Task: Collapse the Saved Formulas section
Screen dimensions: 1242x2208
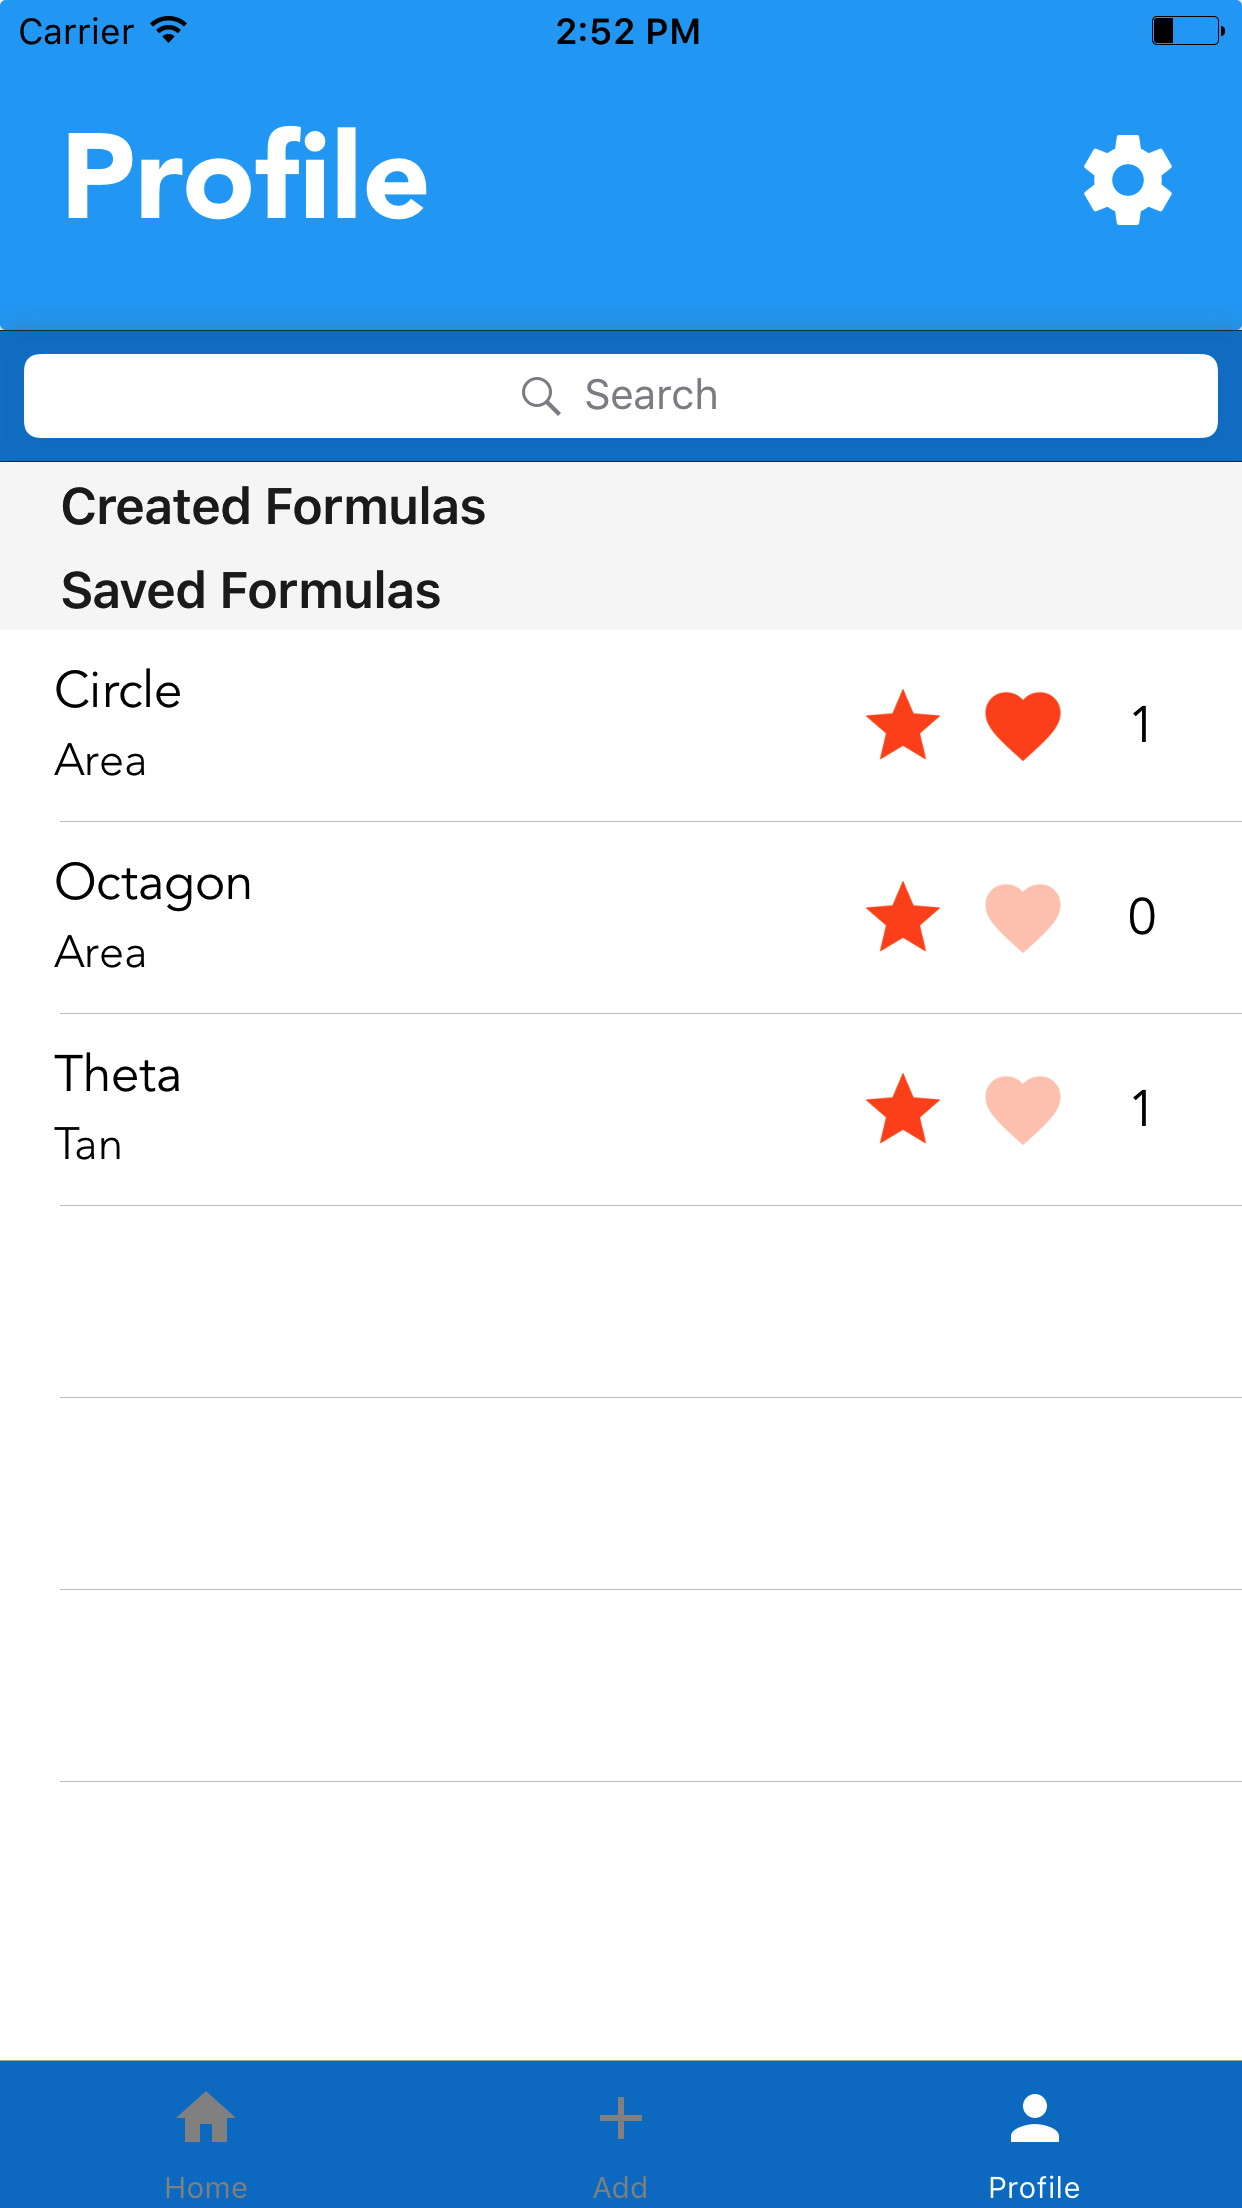Action: [x=251, y=590]
